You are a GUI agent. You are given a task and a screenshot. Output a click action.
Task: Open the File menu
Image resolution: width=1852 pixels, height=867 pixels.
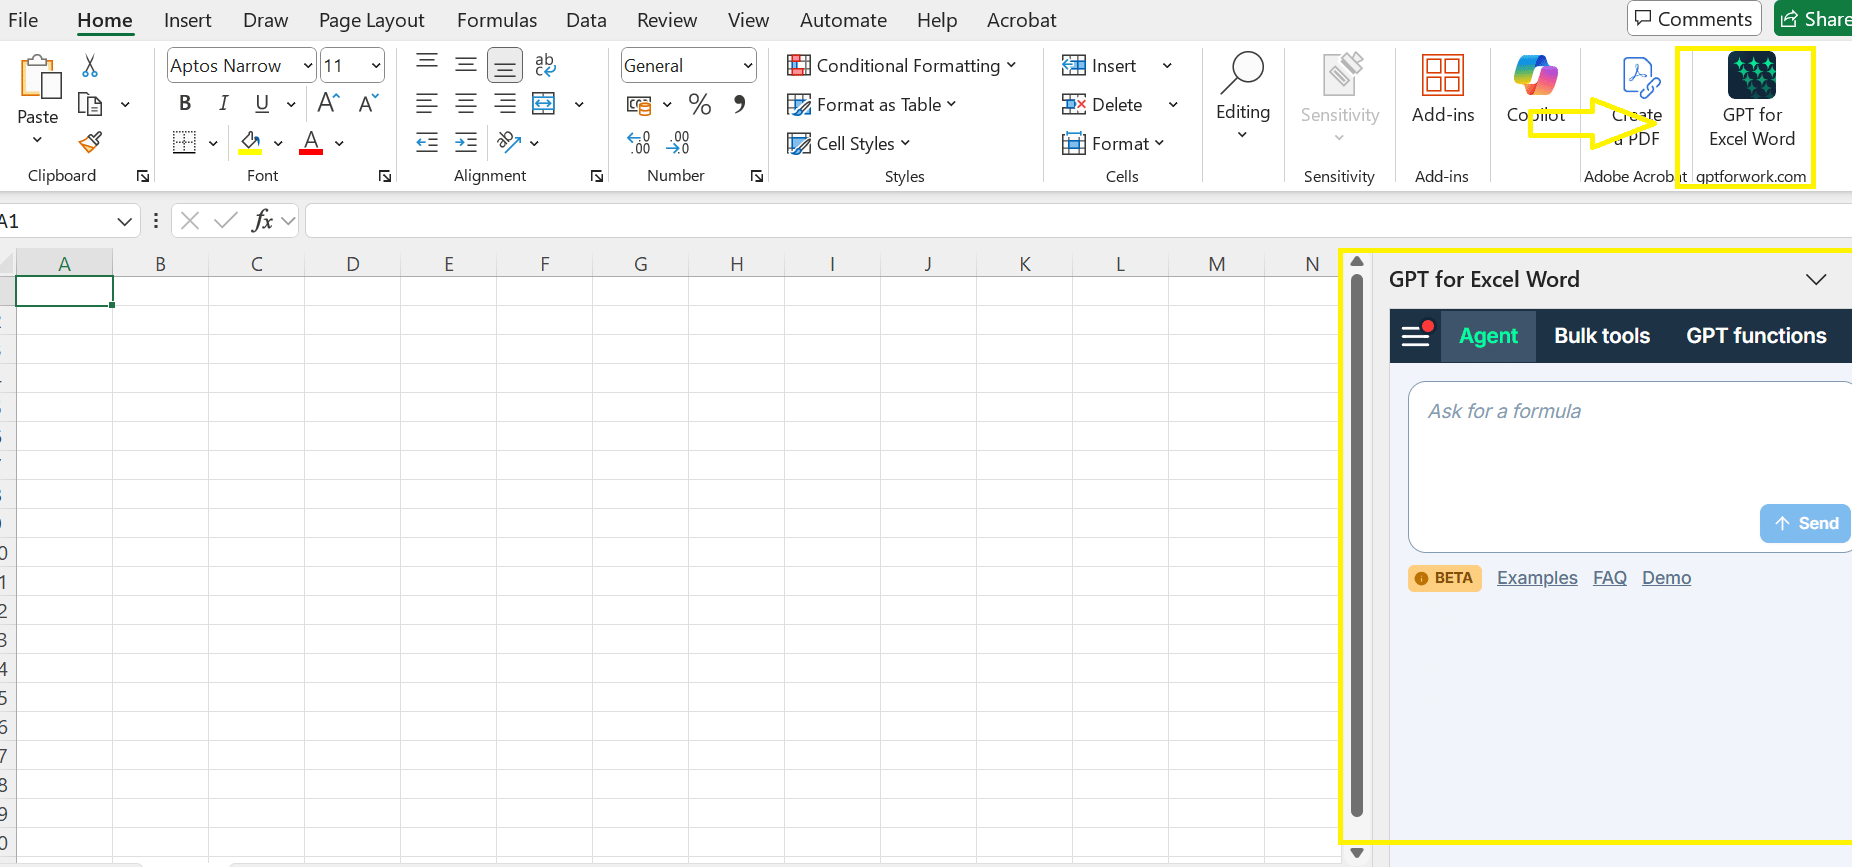pyautogui.click(x=23, y=20)
